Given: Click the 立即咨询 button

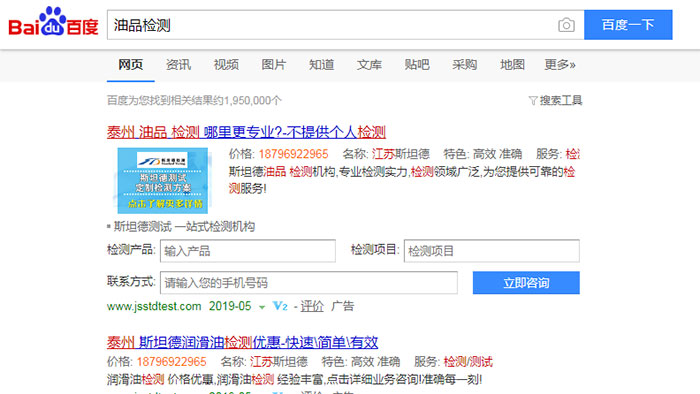Looking at the screenshot, I should click(526, 282).
